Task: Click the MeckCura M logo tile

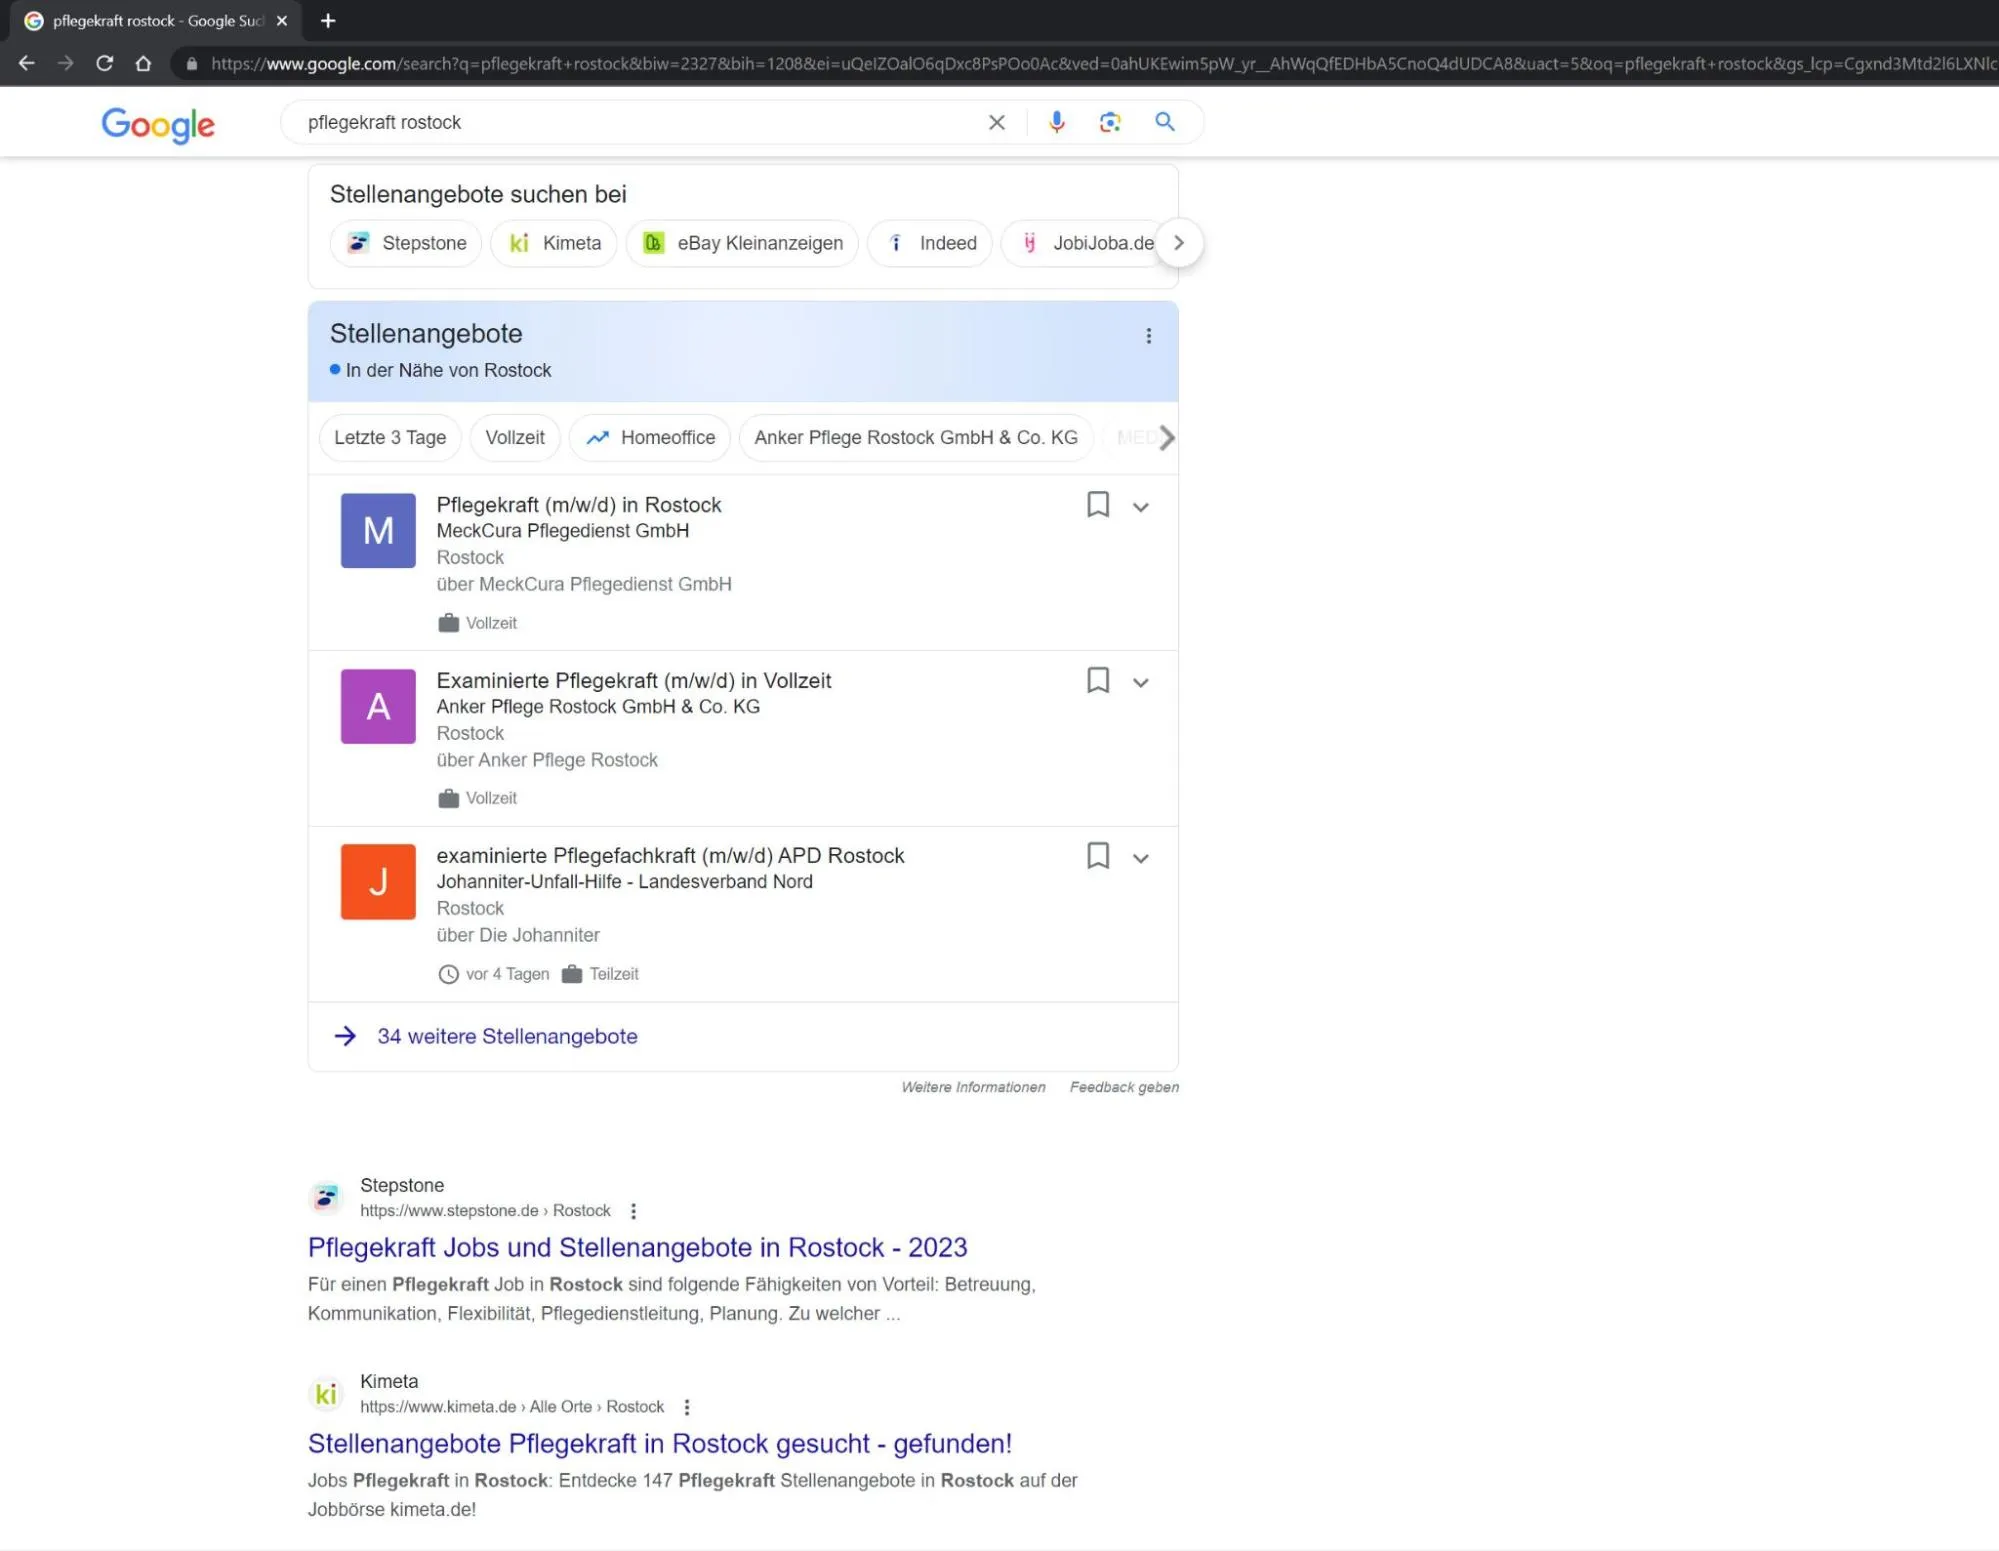Action: click(378, 531)
